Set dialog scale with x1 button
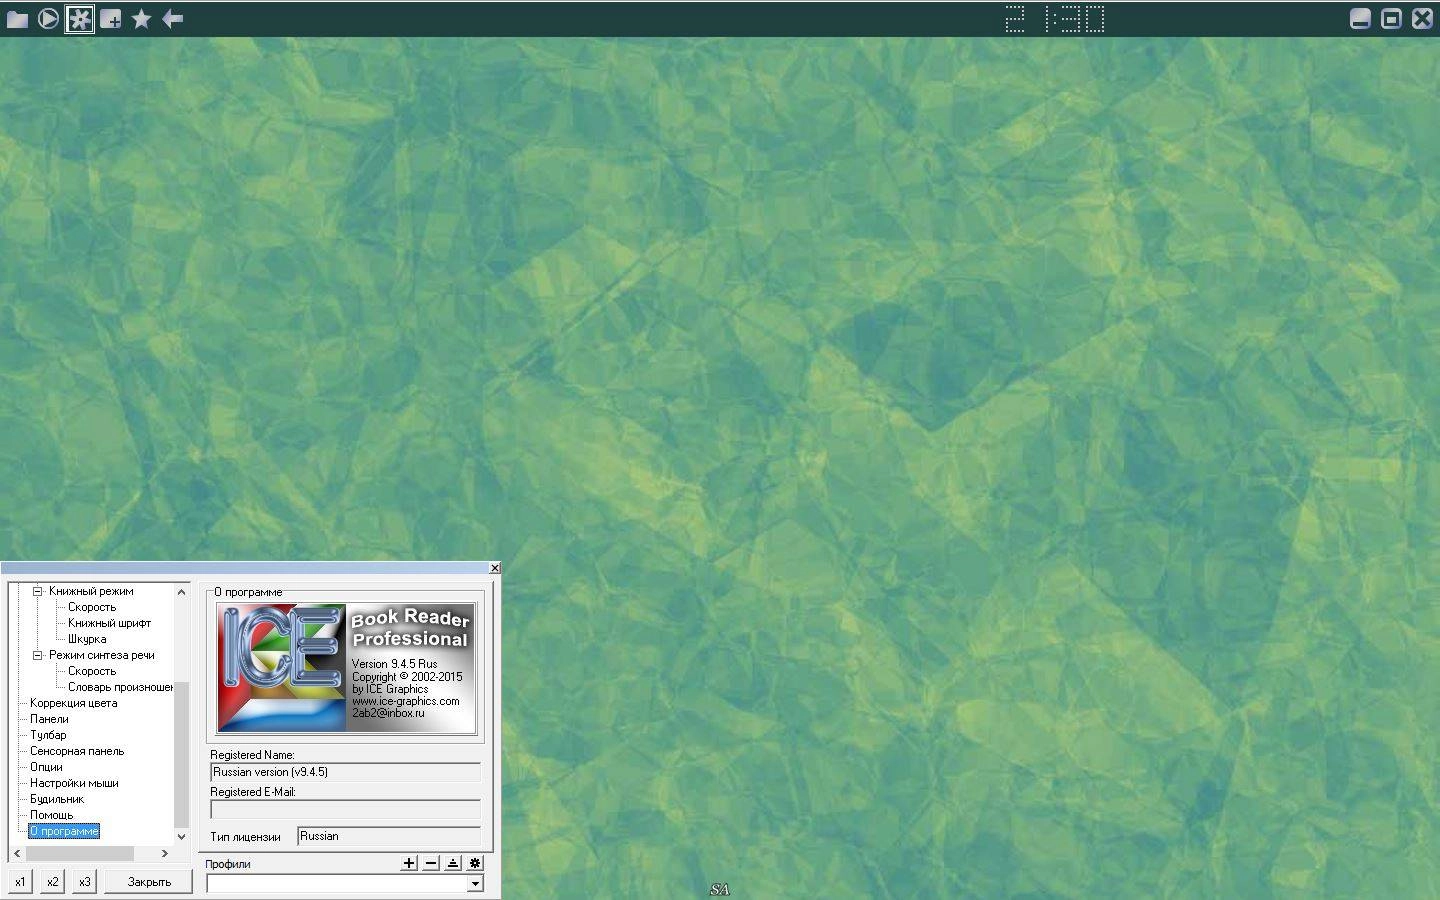 click(20, 882)
